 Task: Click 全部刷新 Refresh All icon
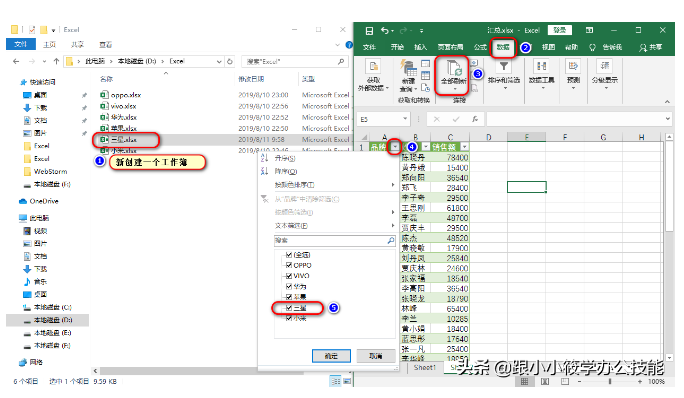(x=454, y=69)
